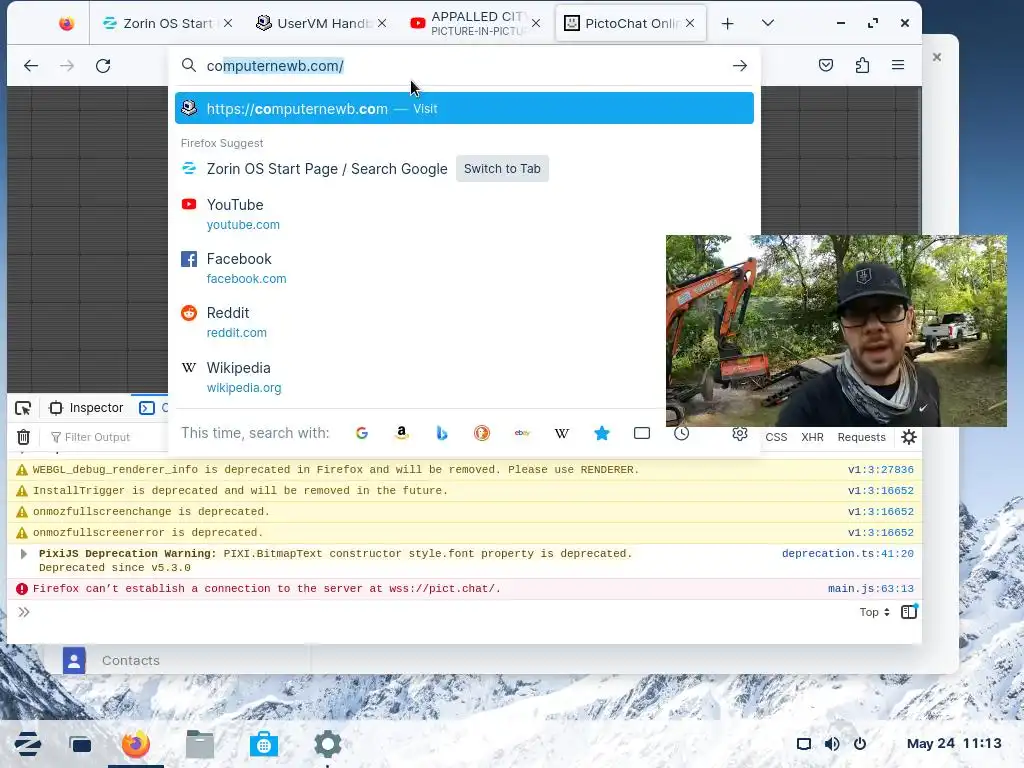Open the Top context selector dropdown

874,612
